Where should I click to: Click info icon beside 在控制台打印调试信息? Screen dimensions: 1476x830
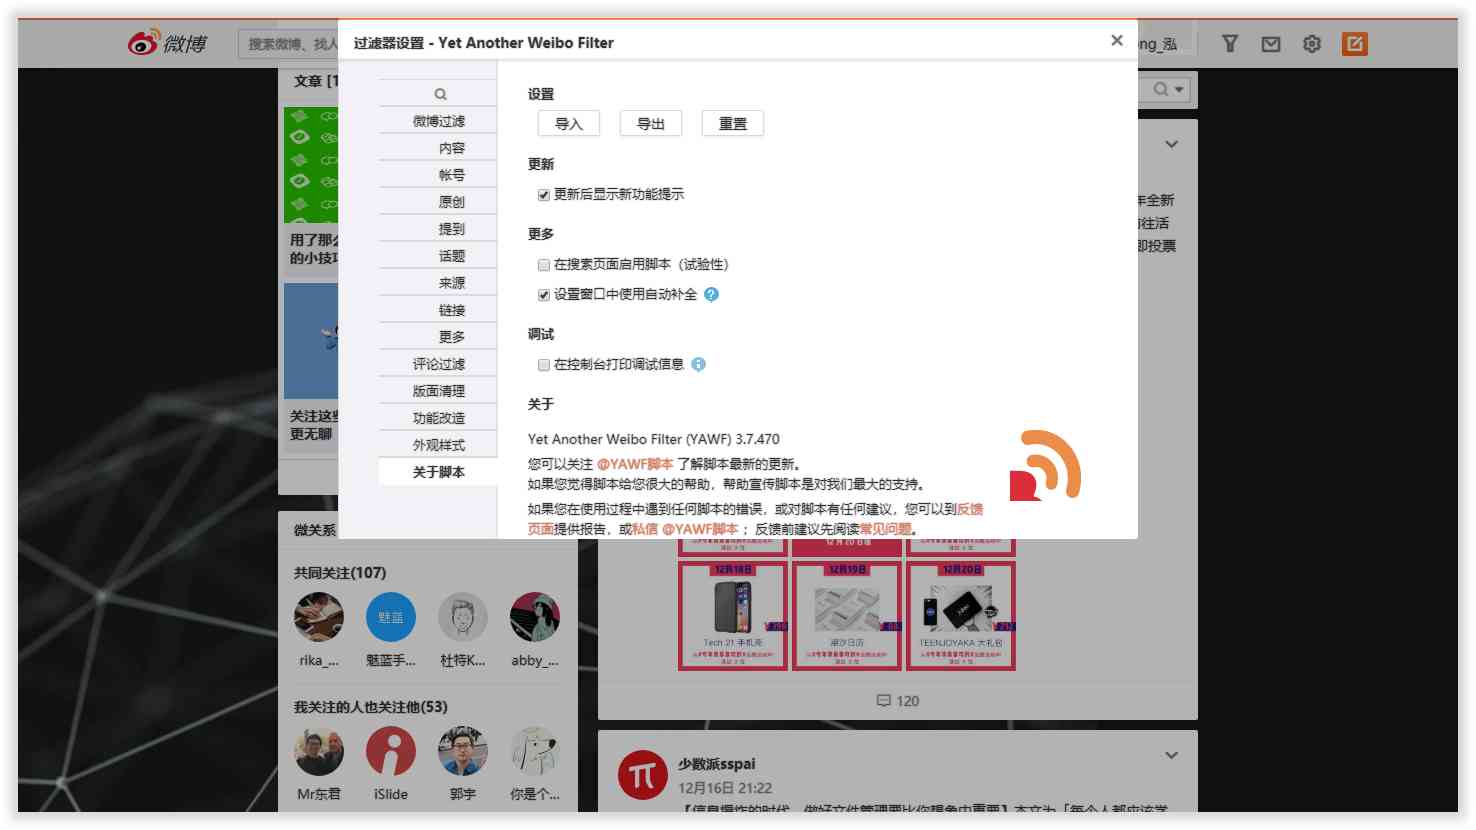click(698, 364)
